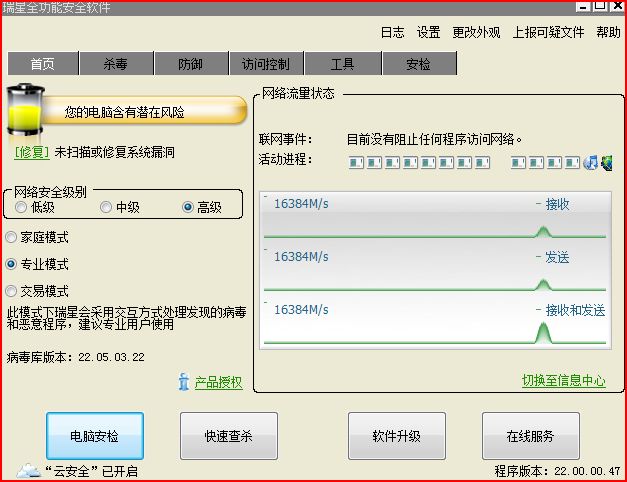Click the product license info icon

click(x=184, y=382)
